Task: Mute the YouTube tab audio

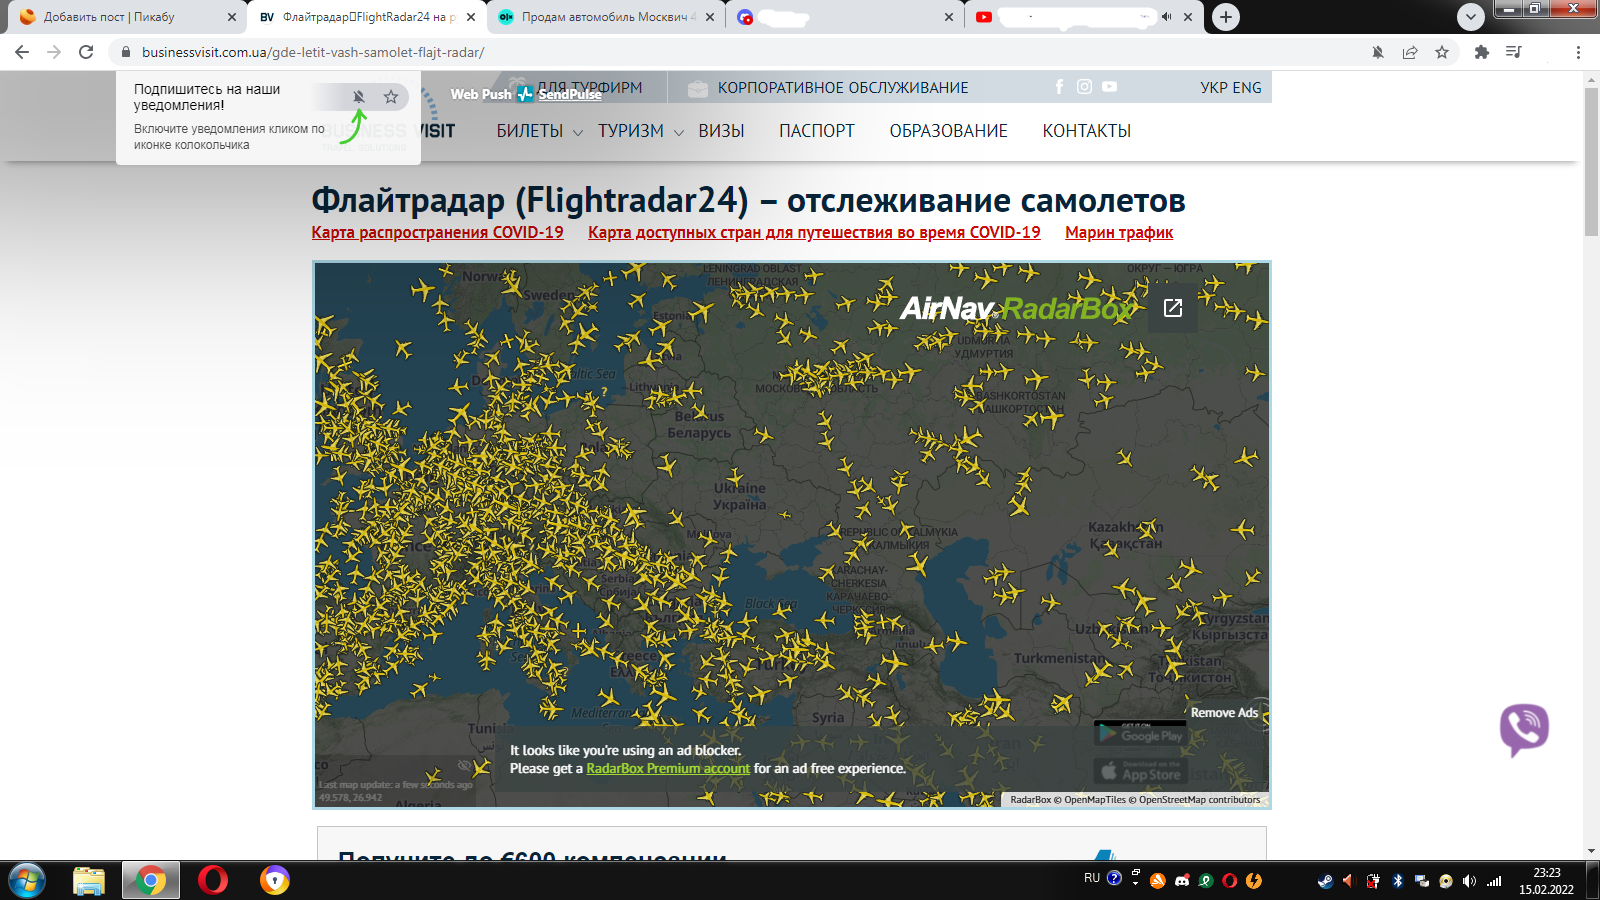Action: point(1166,17)
